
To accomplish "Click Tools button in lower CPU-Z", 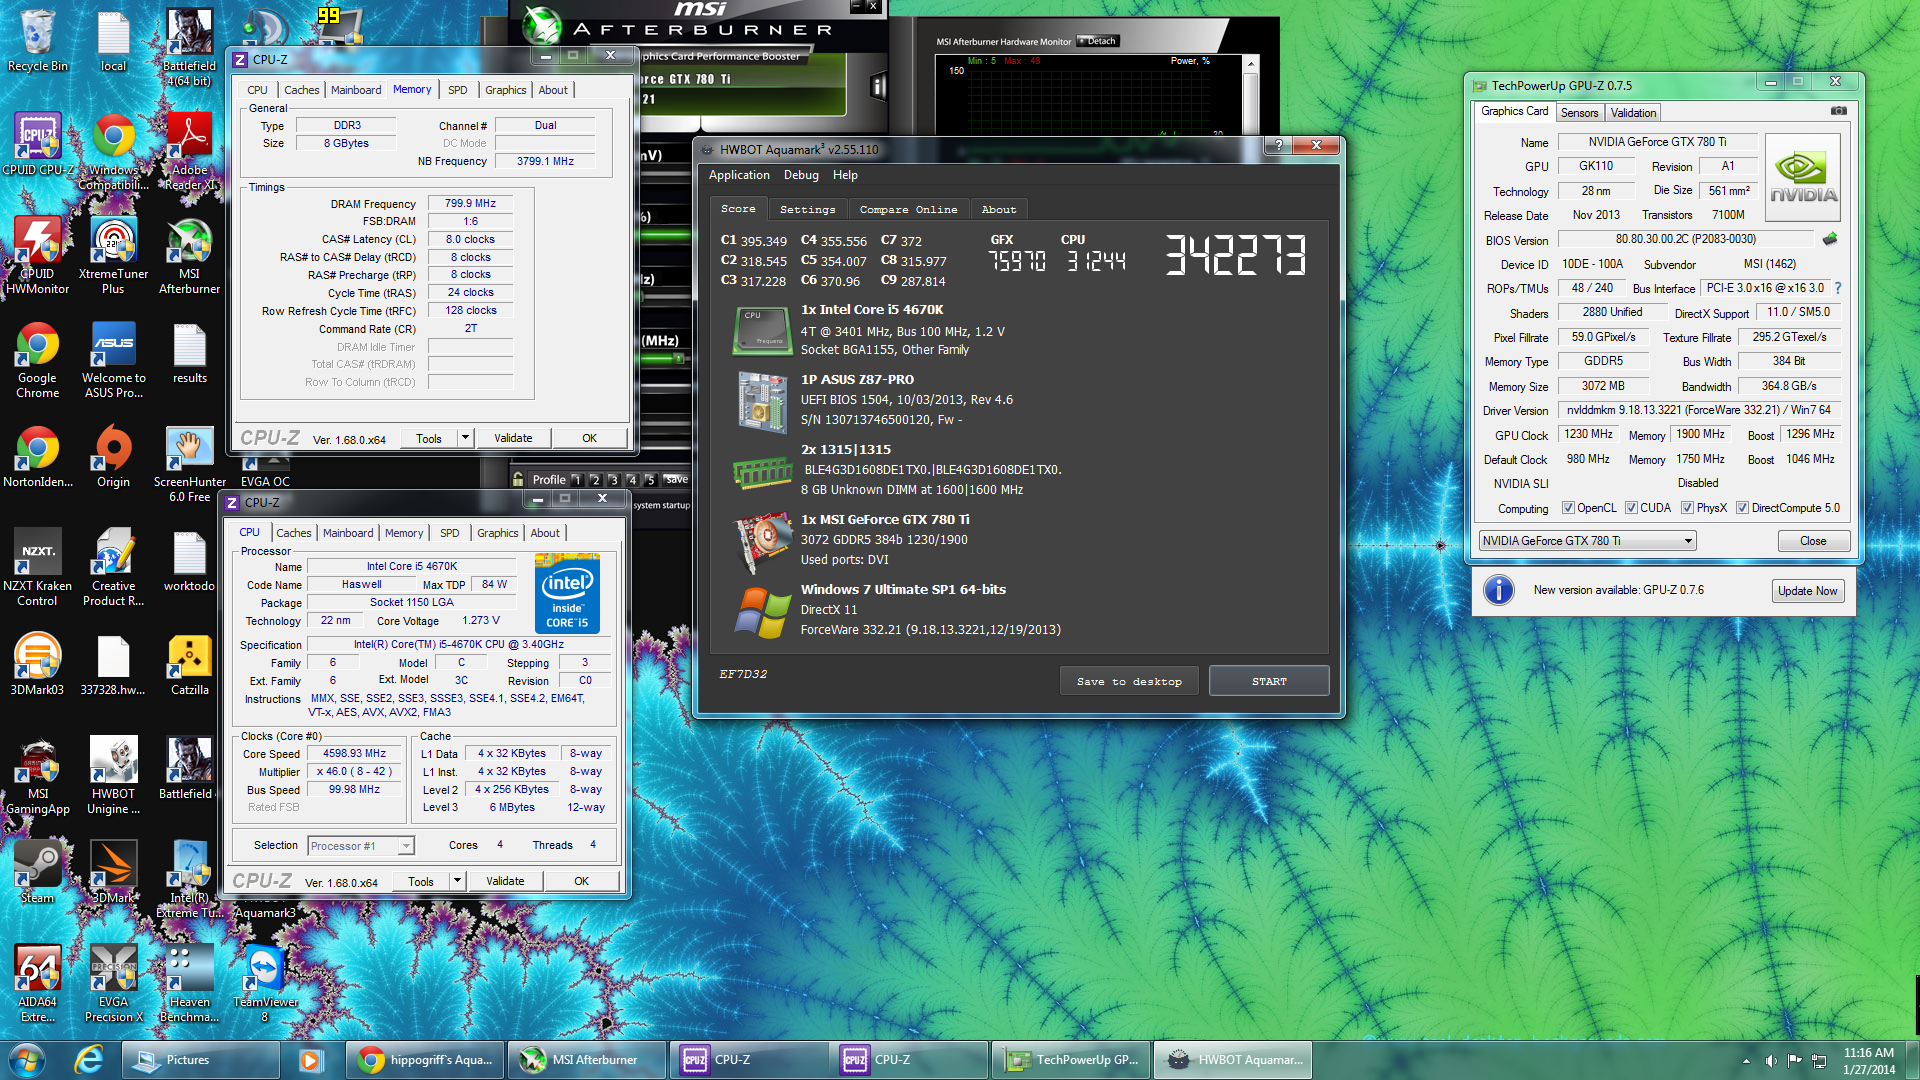I will pos(421,881).
